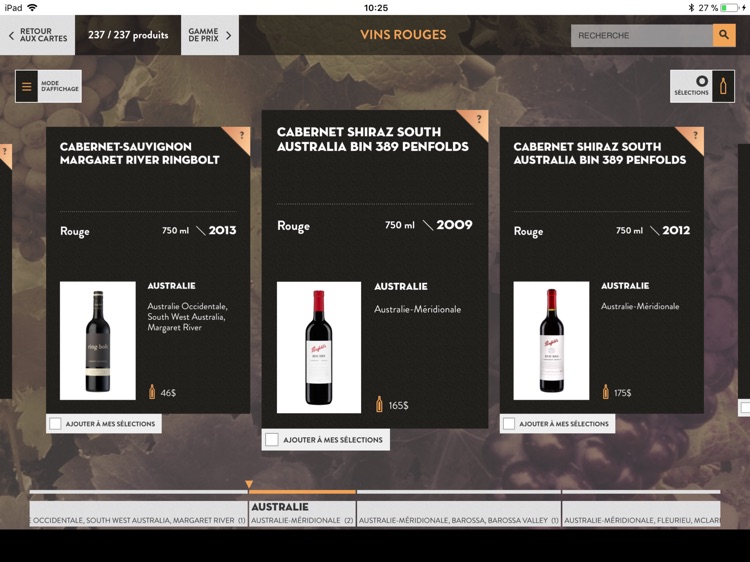Image resolution: width=750 pixels, height=562 pixels.
Task: Click the orange search magnifier icon
Action: pyautogui.click(x=724, y=35)
